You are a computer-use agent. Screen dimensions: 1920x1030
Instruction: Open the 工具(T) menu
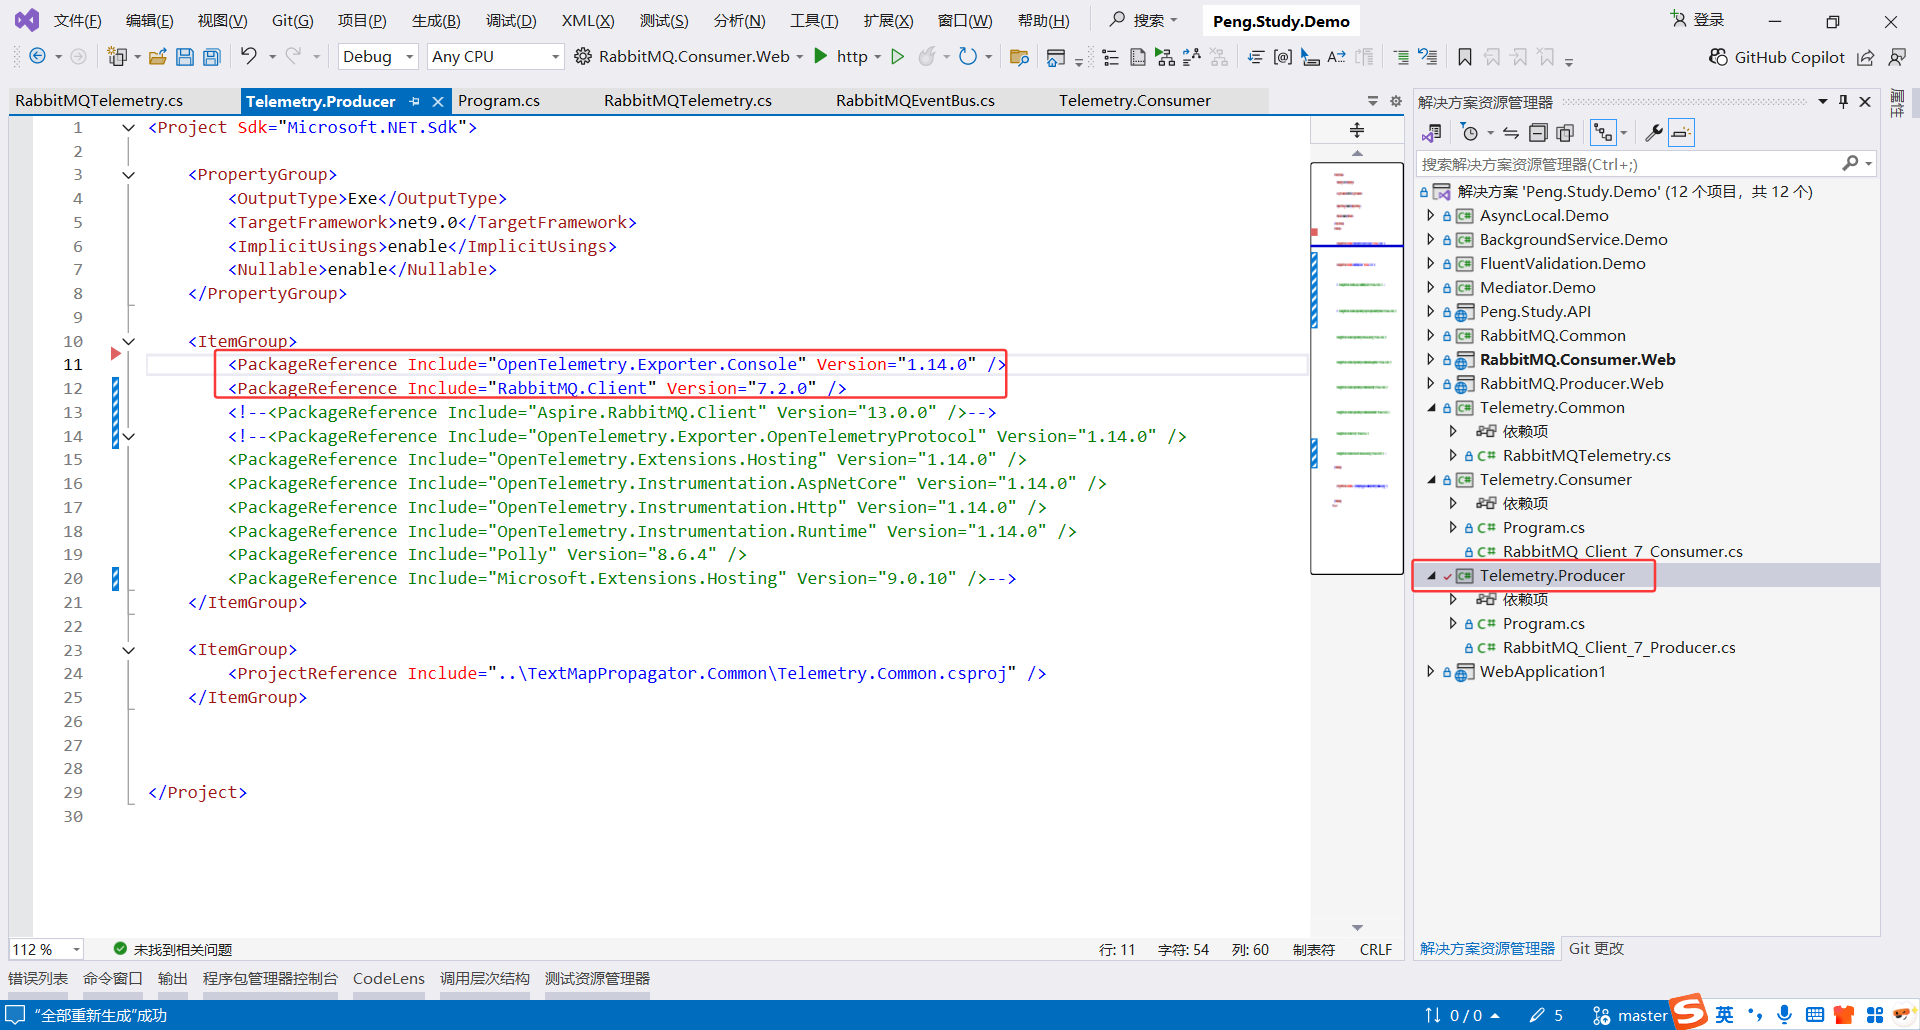coord(814,21)
